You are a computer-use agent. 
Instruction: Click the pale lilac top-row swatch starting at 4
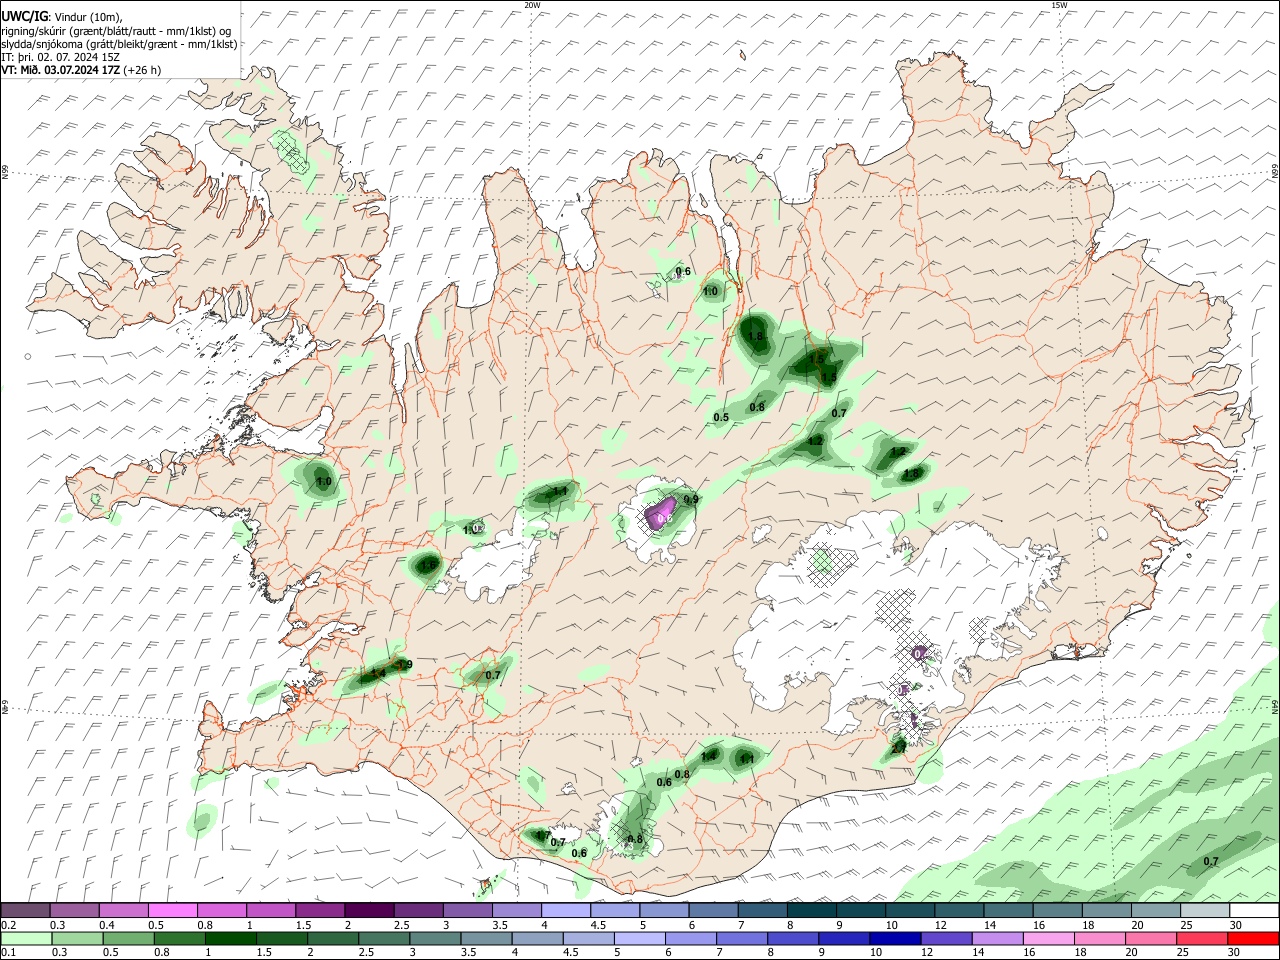click(x=565, y=911)
